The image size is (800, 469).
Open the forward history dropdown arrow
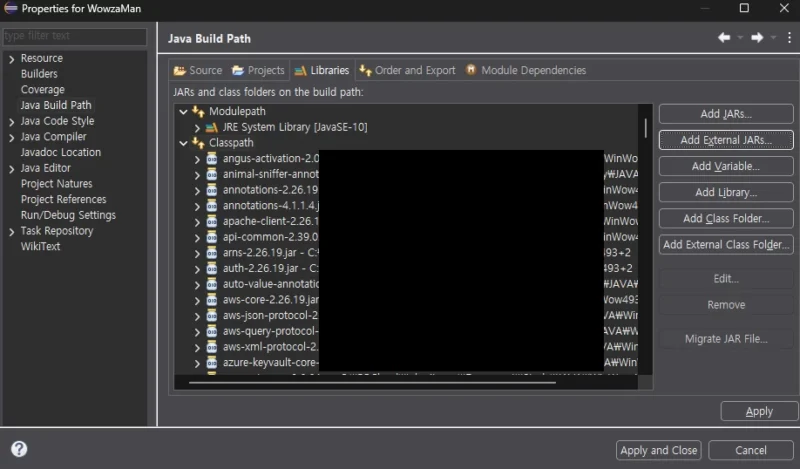(x=773, y=38)
